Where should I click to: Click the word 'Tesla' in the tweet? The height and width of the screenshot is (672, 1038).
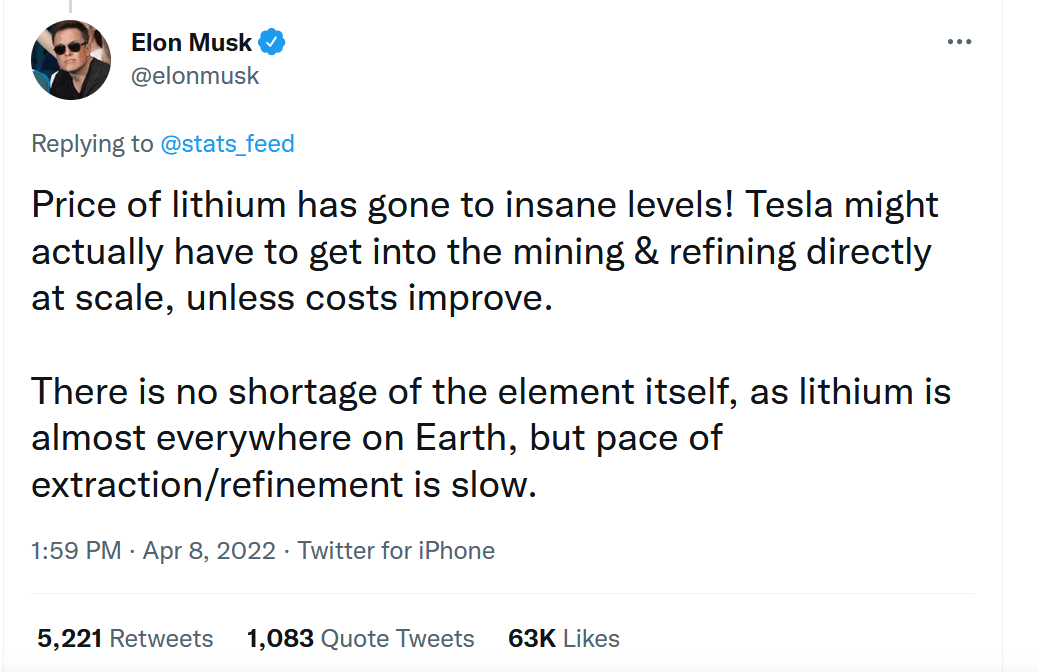(x=788, y=205)
